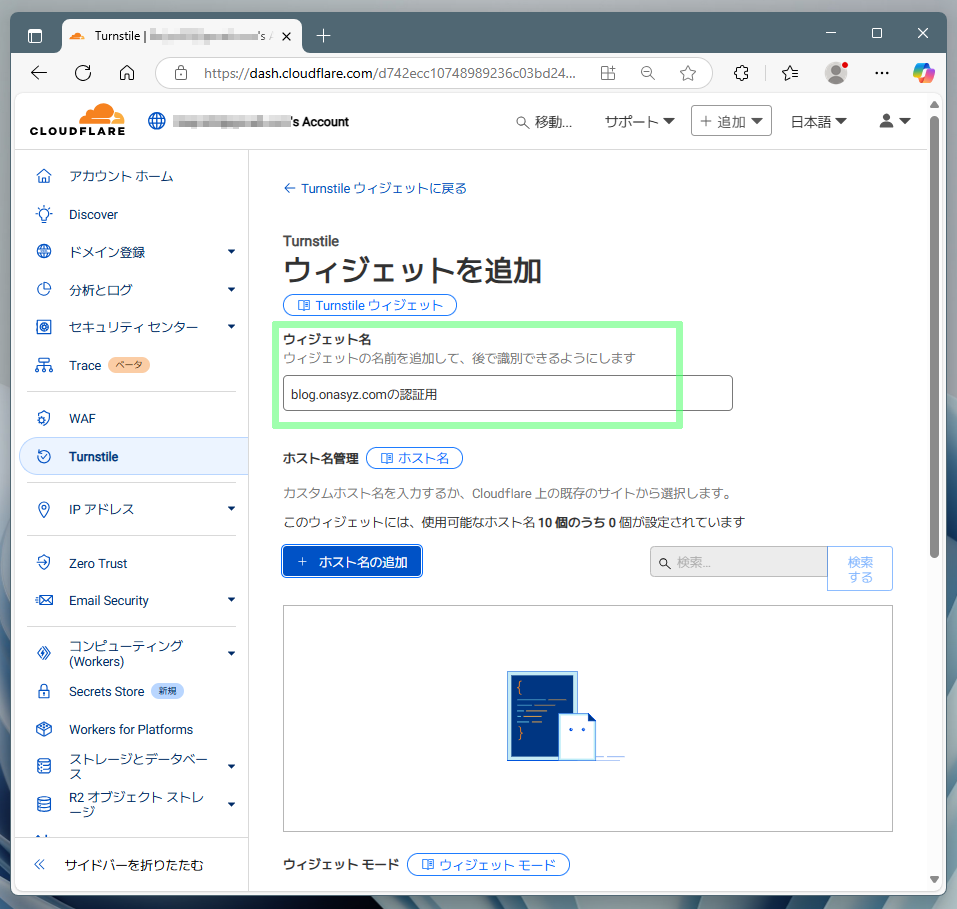Expand the ドメイン登録 sidebar section

231,252
